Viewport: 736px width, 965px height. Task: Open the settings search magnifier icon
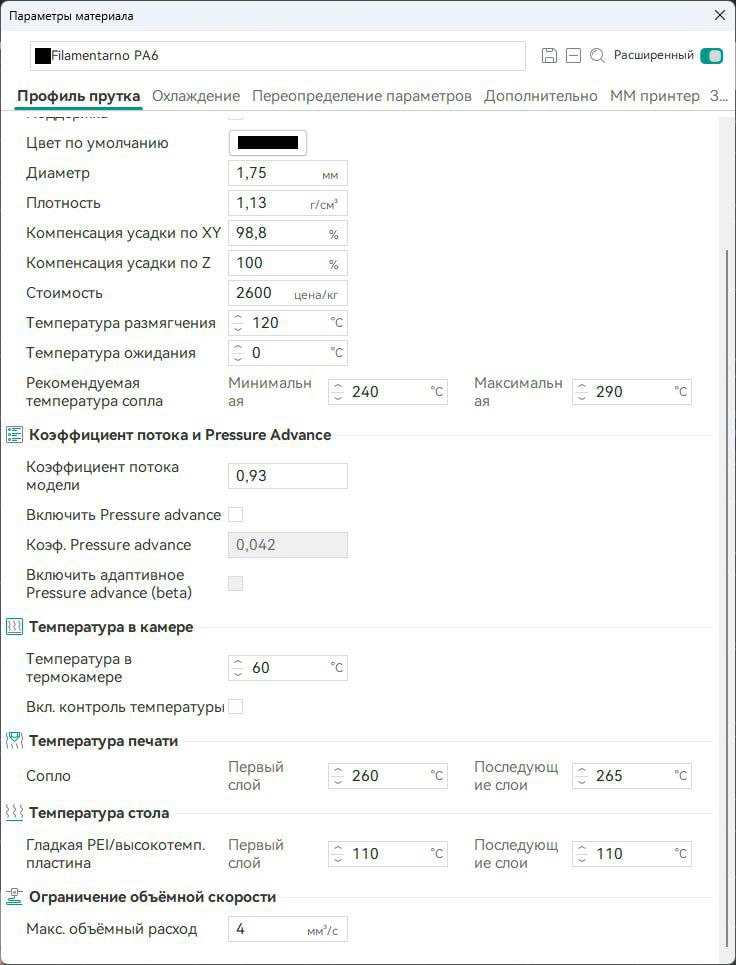pos(597,56)
